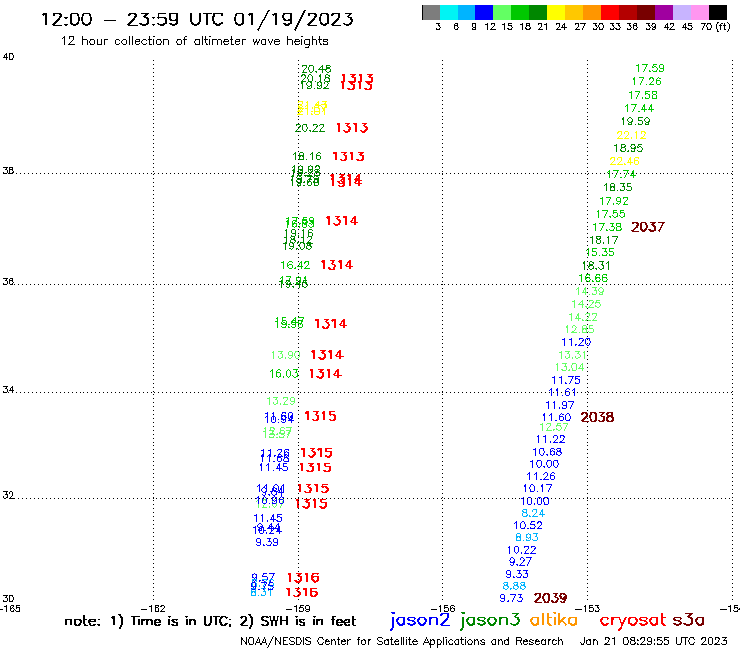Viewport: 740px width, 650px height.
Task: Click the subtitle '12 hour collection of altimeter wave heights'
Action: coord(194,41)
